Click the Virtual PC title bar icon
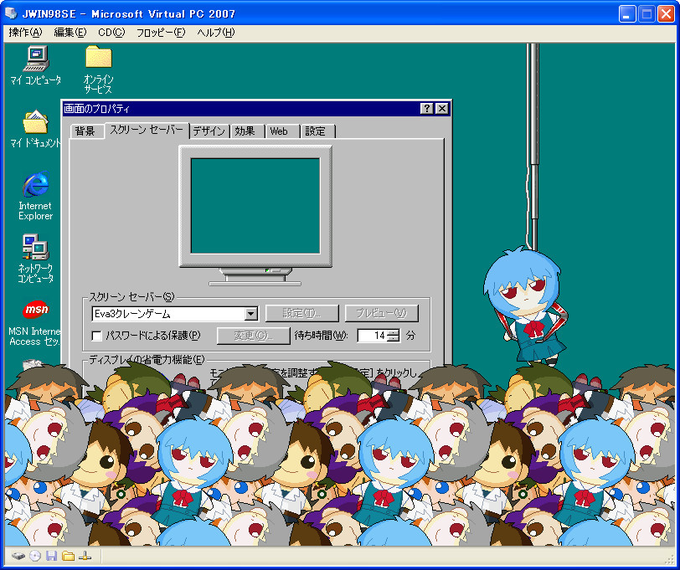Viewport: 680px width, 570px height. [x=11, y=13]
